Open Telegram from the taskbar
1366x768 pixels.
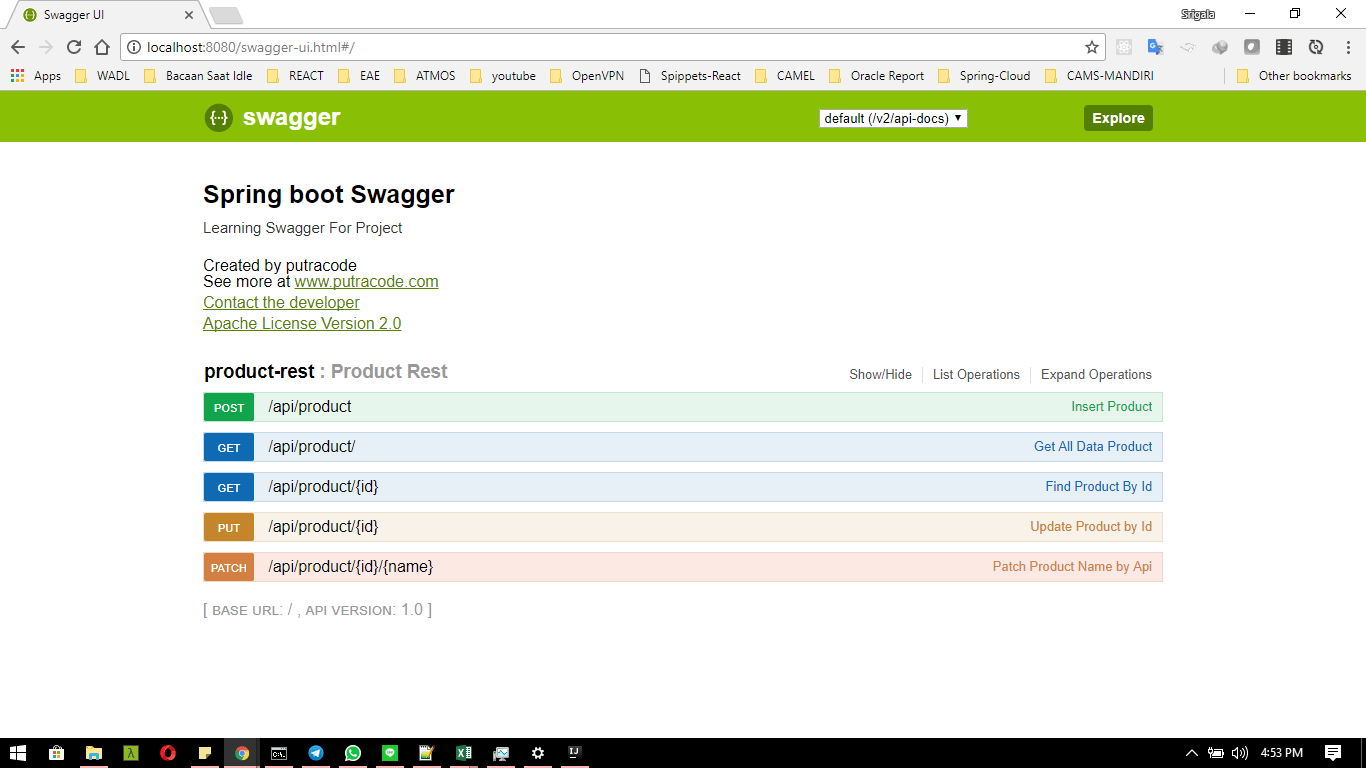coord(316,753)
